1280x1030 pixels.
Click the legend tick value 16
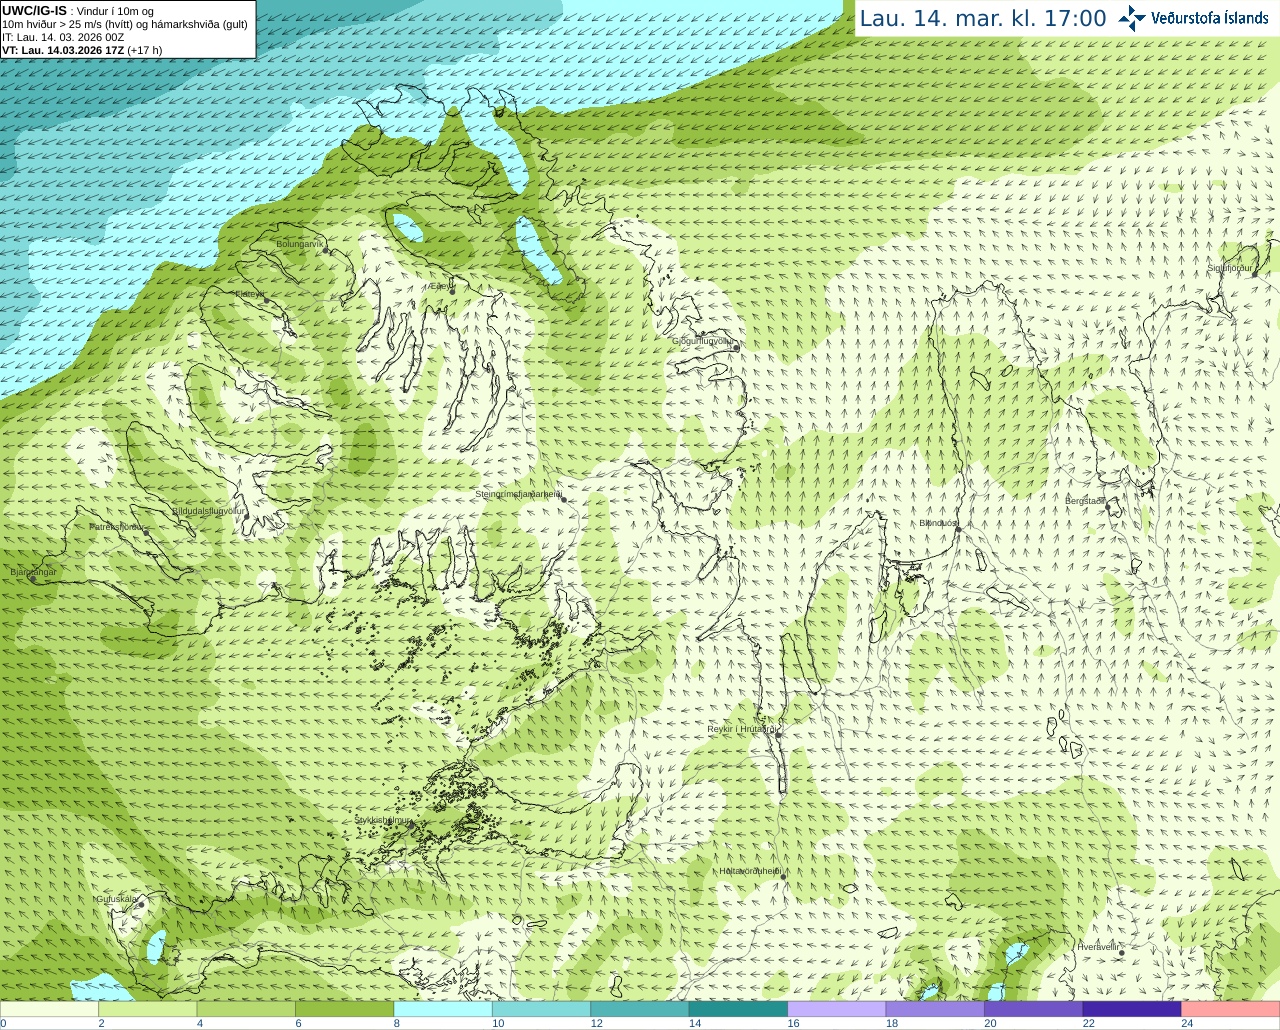(794, 1023)
